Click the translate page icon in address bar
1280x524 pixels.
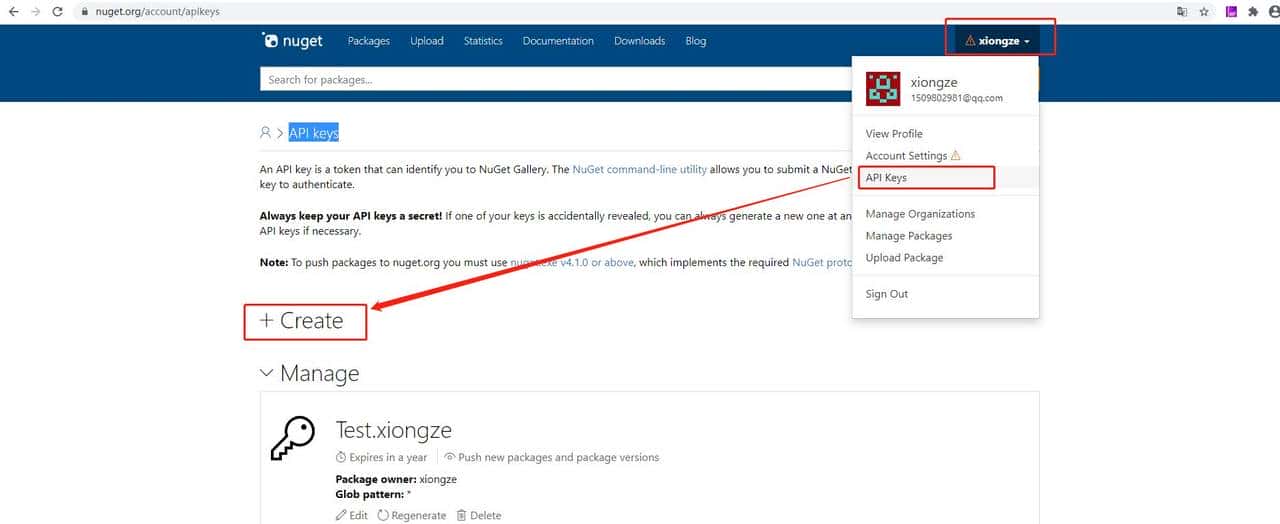tap(1181, 11)
